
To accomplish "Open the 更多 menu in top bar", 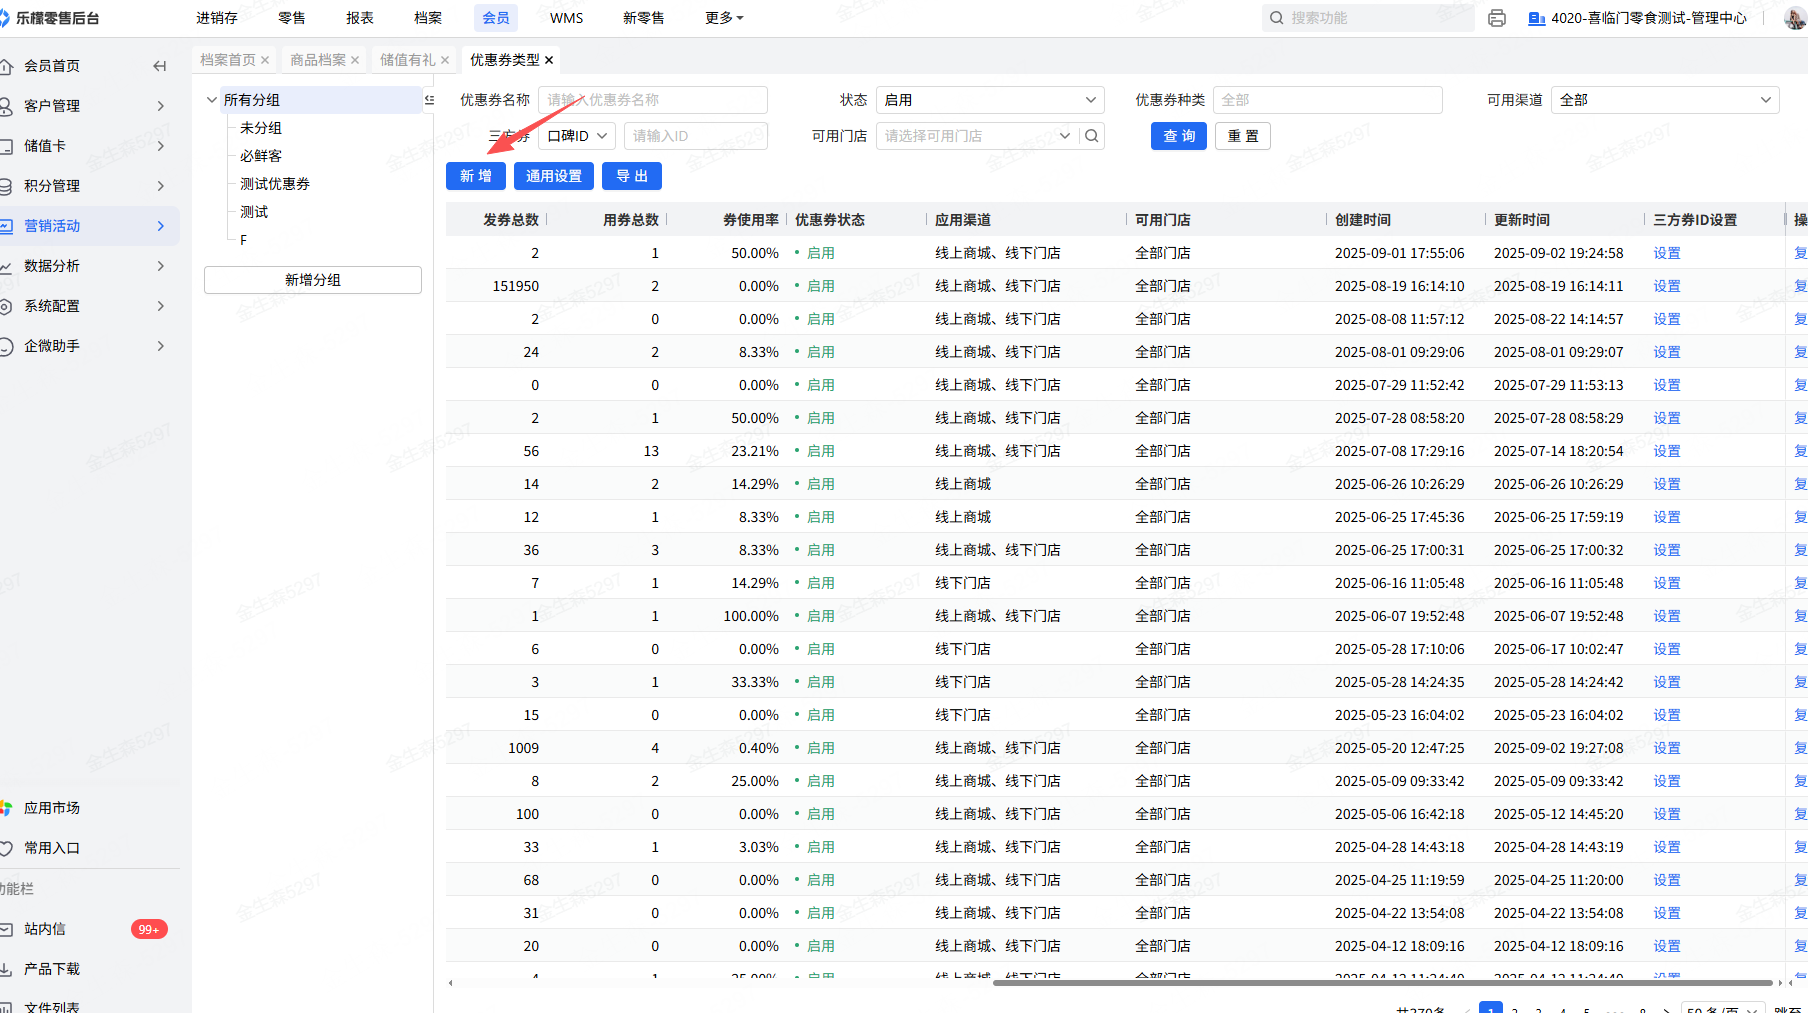I will (x=723, y=18).
